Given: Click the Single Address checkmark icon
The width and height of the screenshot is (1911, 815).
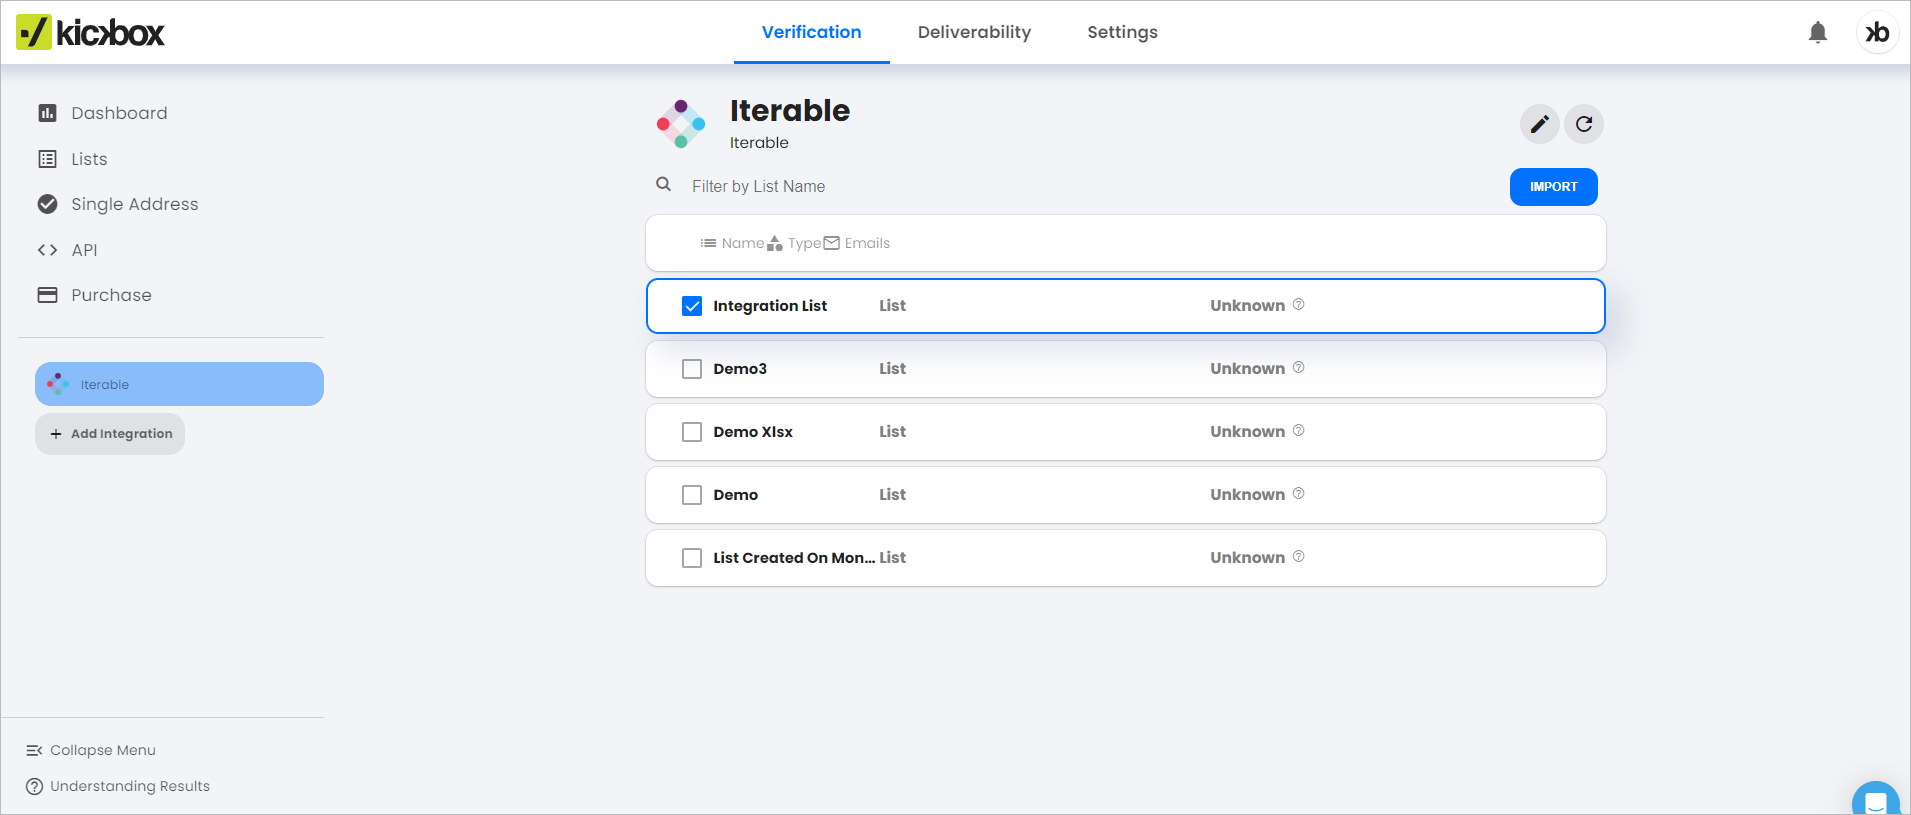Looking at the screenshot, I should (47, 204).
